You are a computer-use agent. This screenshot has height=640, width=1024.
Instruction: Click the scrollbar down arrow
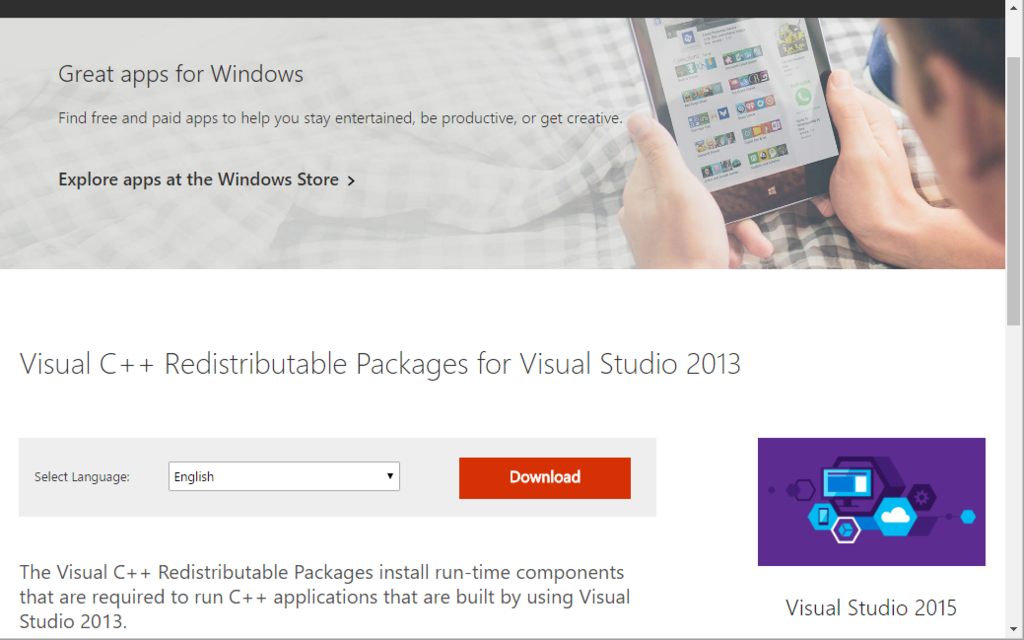click(1013, 630)
